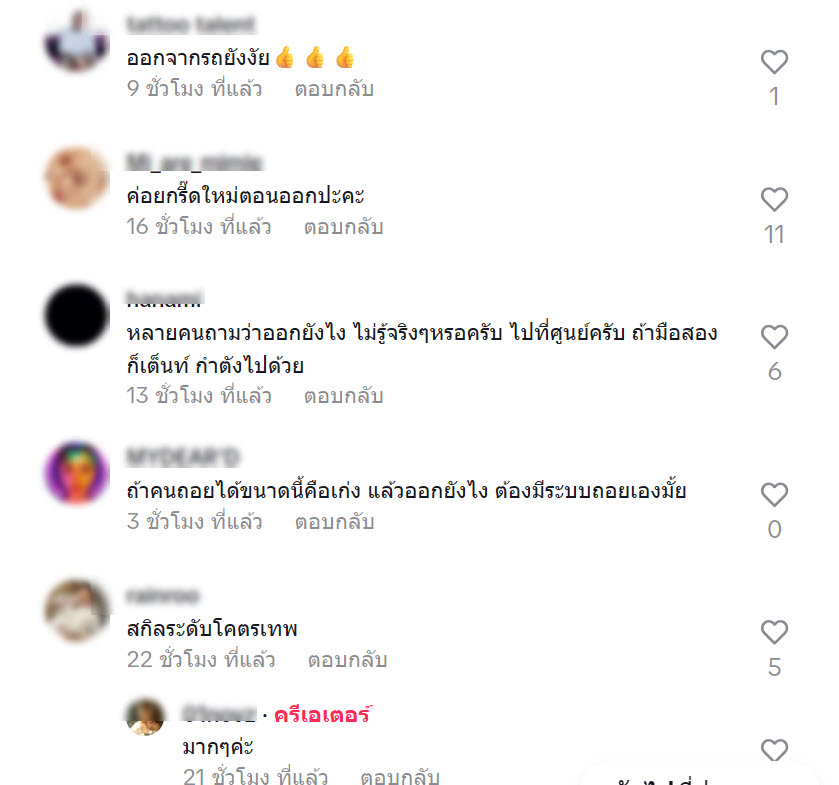Screen dimensions: 839x785
Task: Like the 'ถ้าคนถอยได้ขนาดนี้คือเก่ง' comment
Action: pyautogui.click(x=774, y=494)
